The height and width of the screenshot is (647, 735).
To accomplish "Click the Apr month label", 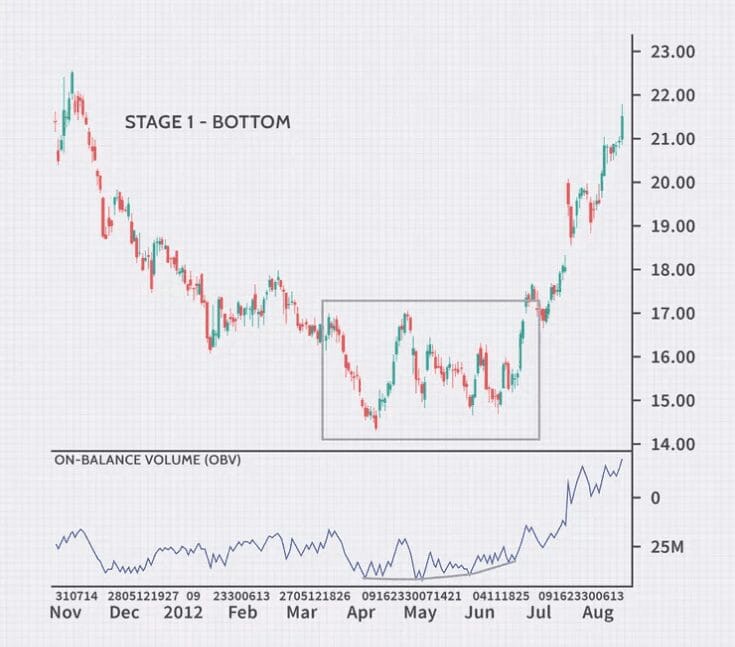I will (x=361, y=613).
